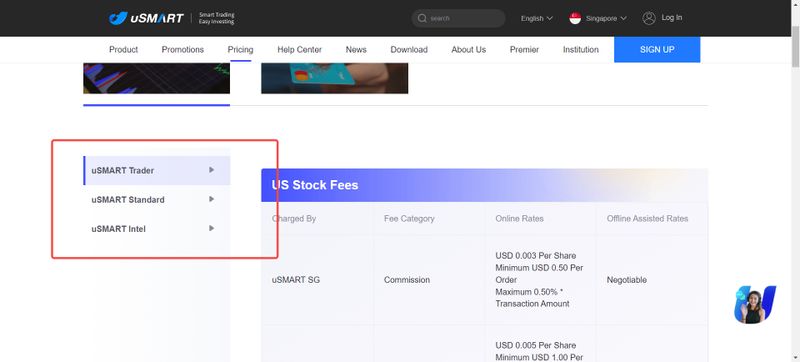
Task: Go to the Pricing page
Action: point(240,49)
